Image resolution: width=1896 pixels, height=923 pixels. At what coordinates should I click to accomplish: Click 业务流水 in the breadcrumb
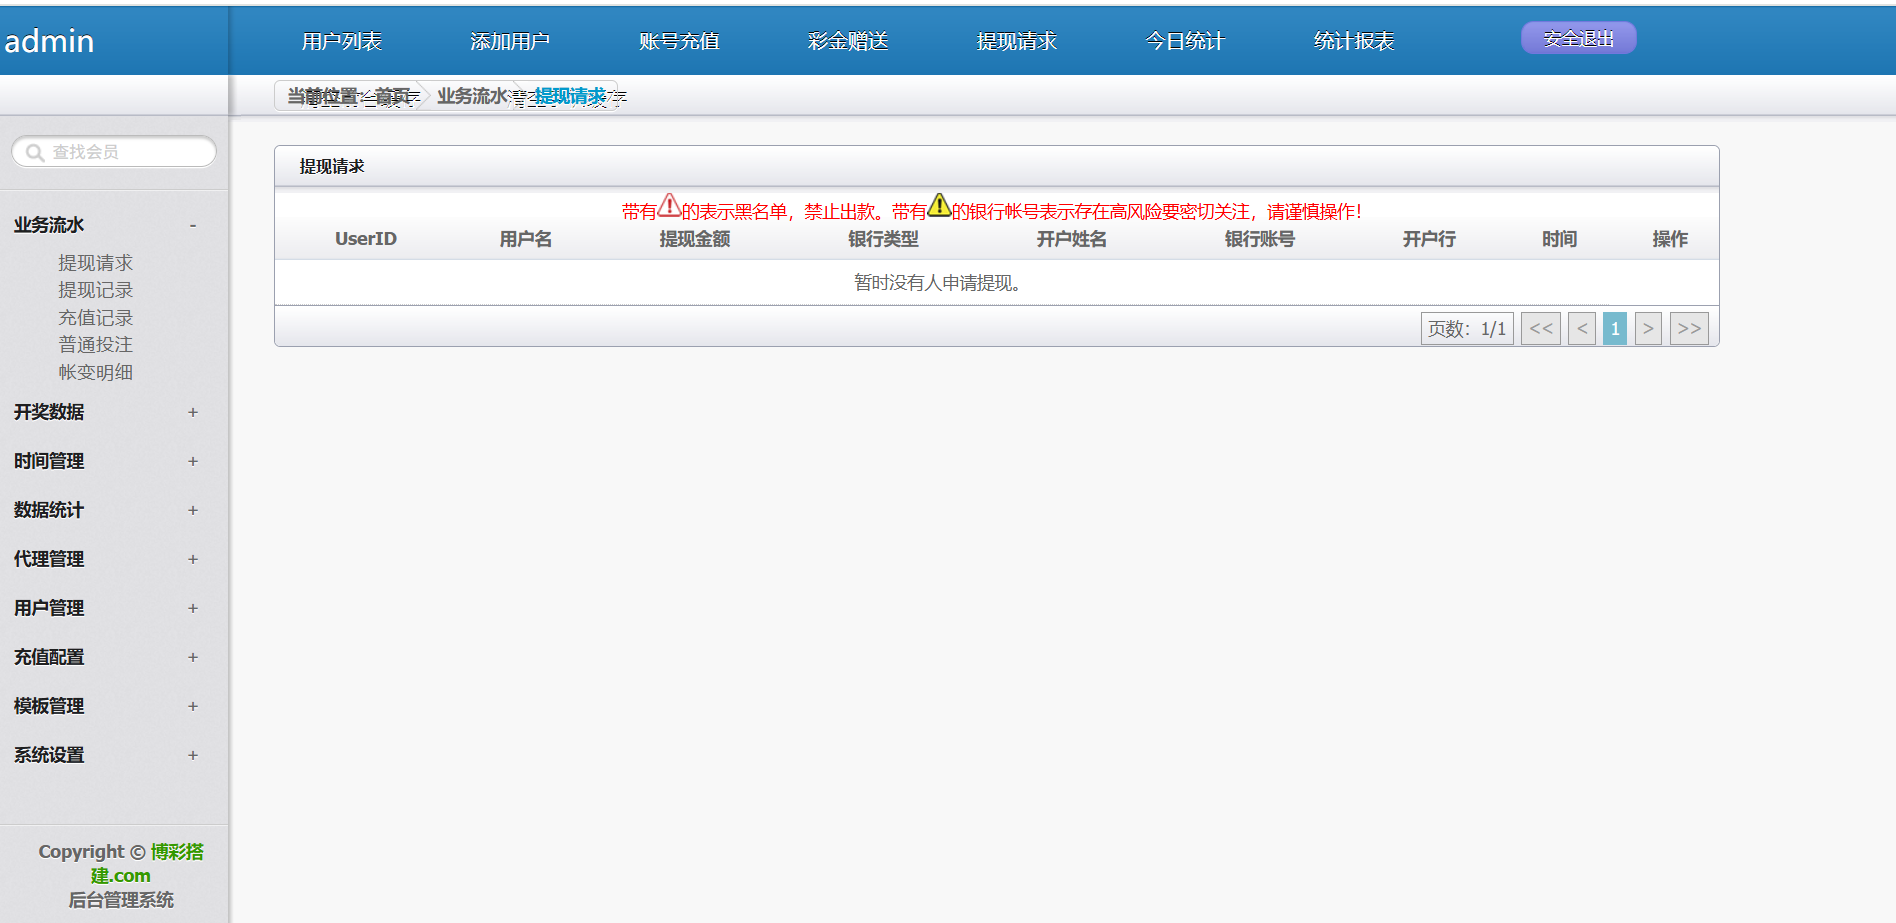tap(472, 96)
